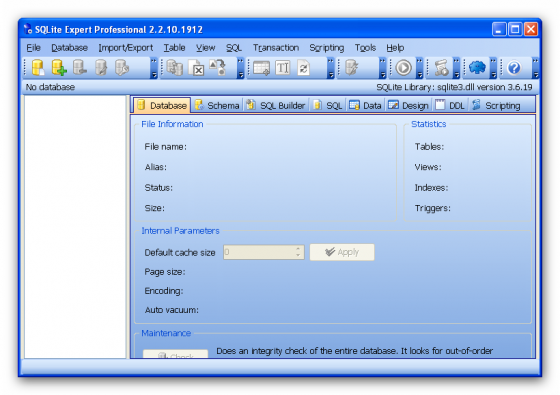Image resolution: width=560 pixels, height=395 pixels.
Task: Click the New Database toolbar icon
Action: click(x=38, y=68)
